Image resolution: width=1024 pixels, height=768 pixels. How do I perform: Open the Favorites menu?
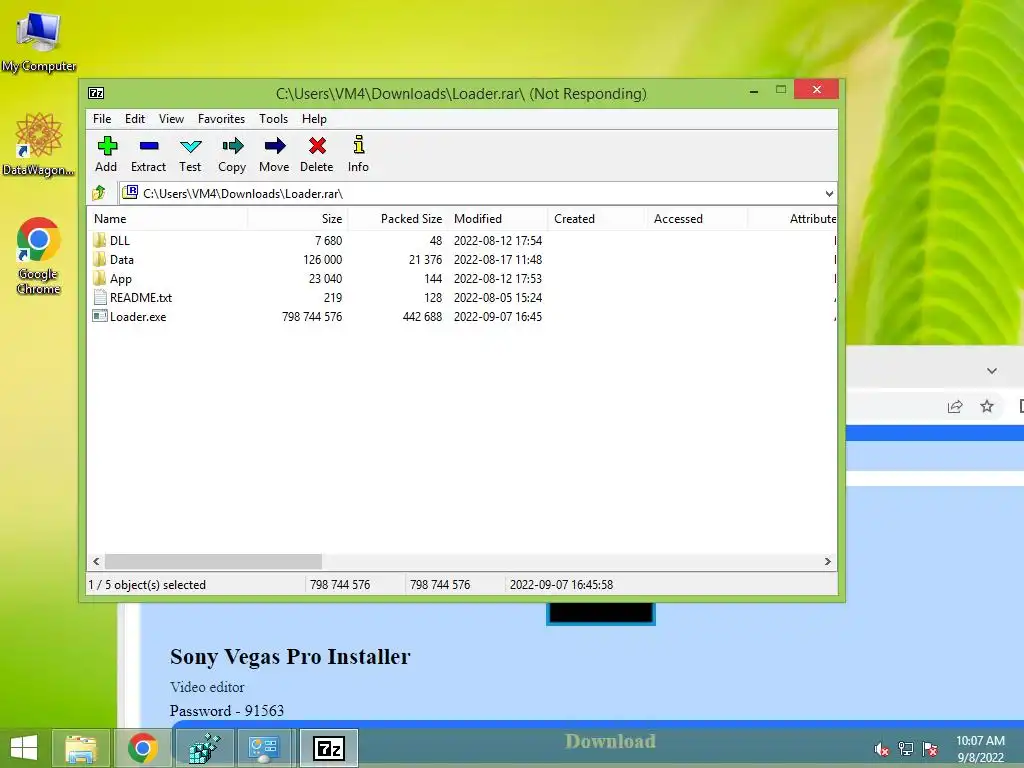point(221,119)
